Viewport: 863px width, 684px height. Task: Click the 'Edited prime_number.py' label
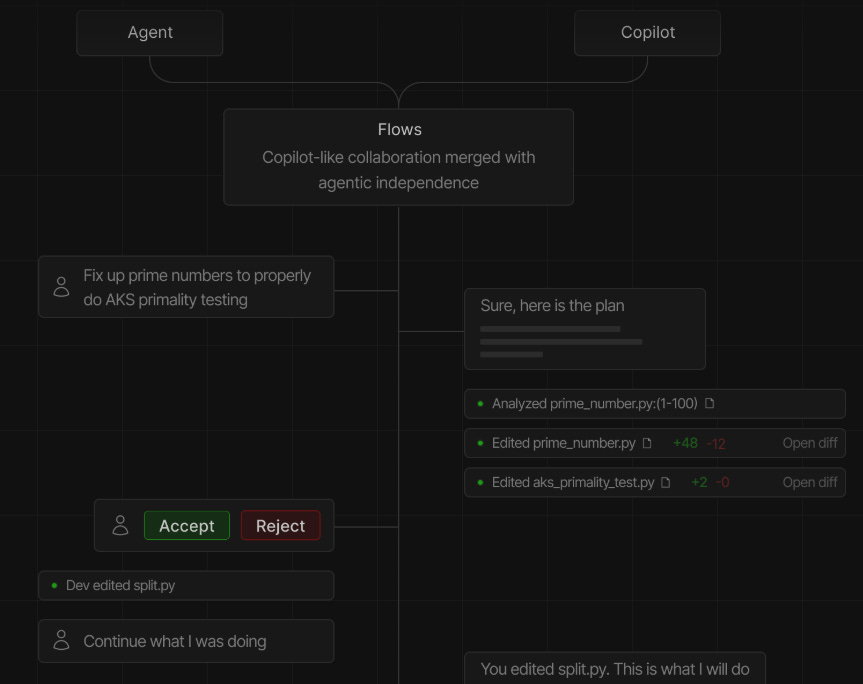click(564, 443)
